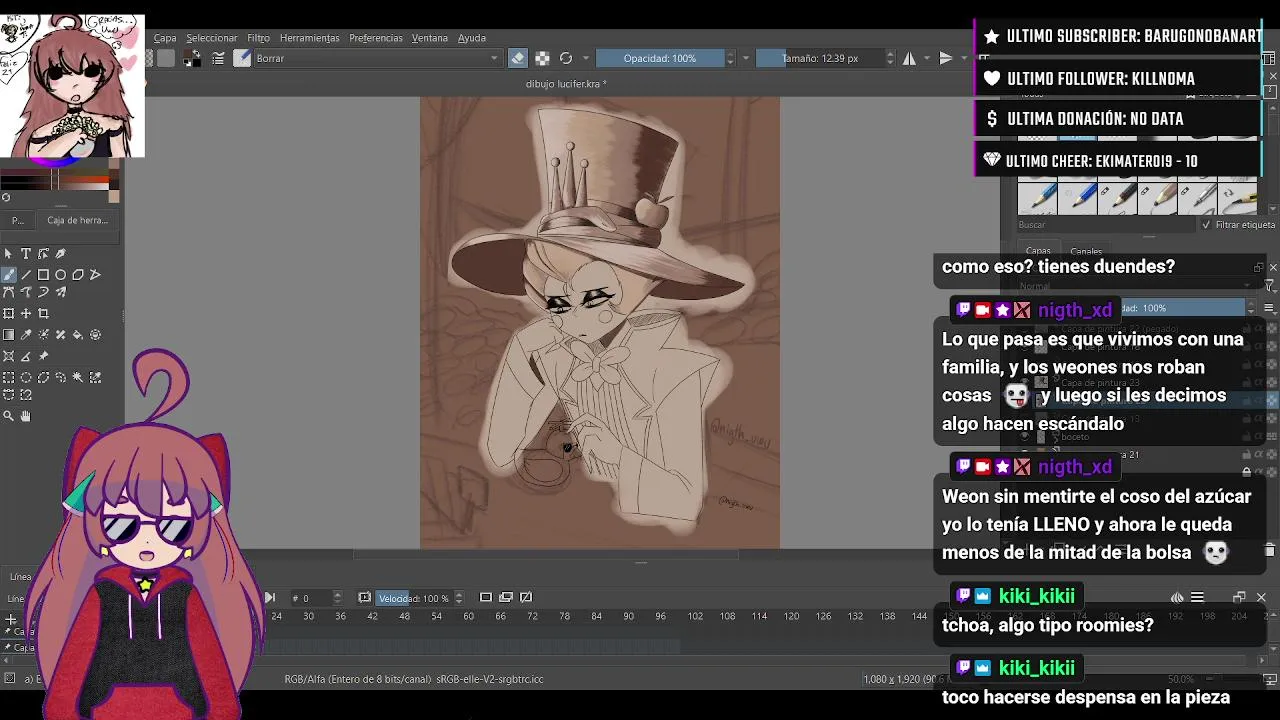Select the Elliptical Selection tool
Viewport: 1280px width, 720px height.
click(x=26, y=378)
